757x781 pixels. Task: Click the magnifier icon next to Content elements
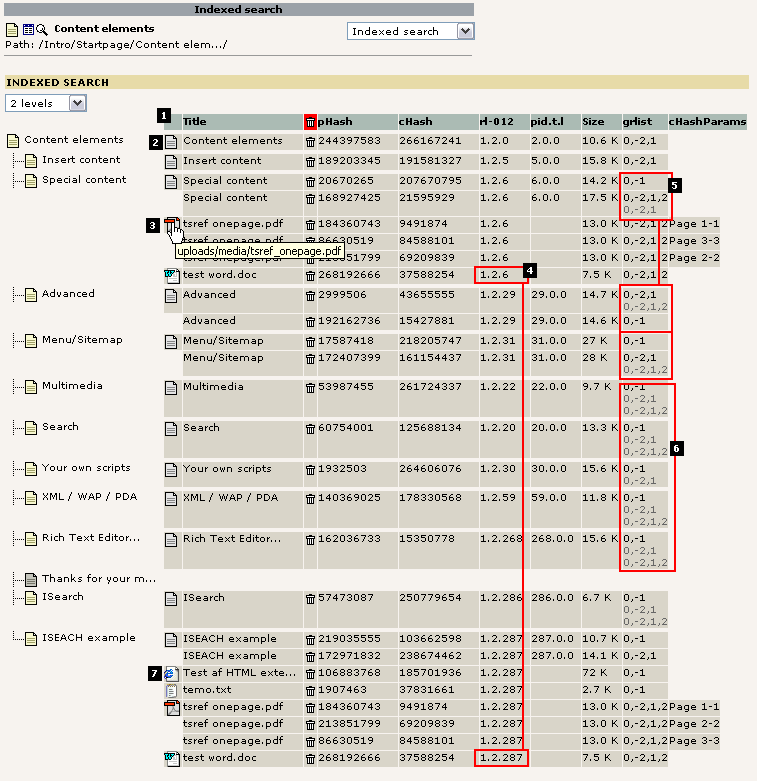click(42, 30)
